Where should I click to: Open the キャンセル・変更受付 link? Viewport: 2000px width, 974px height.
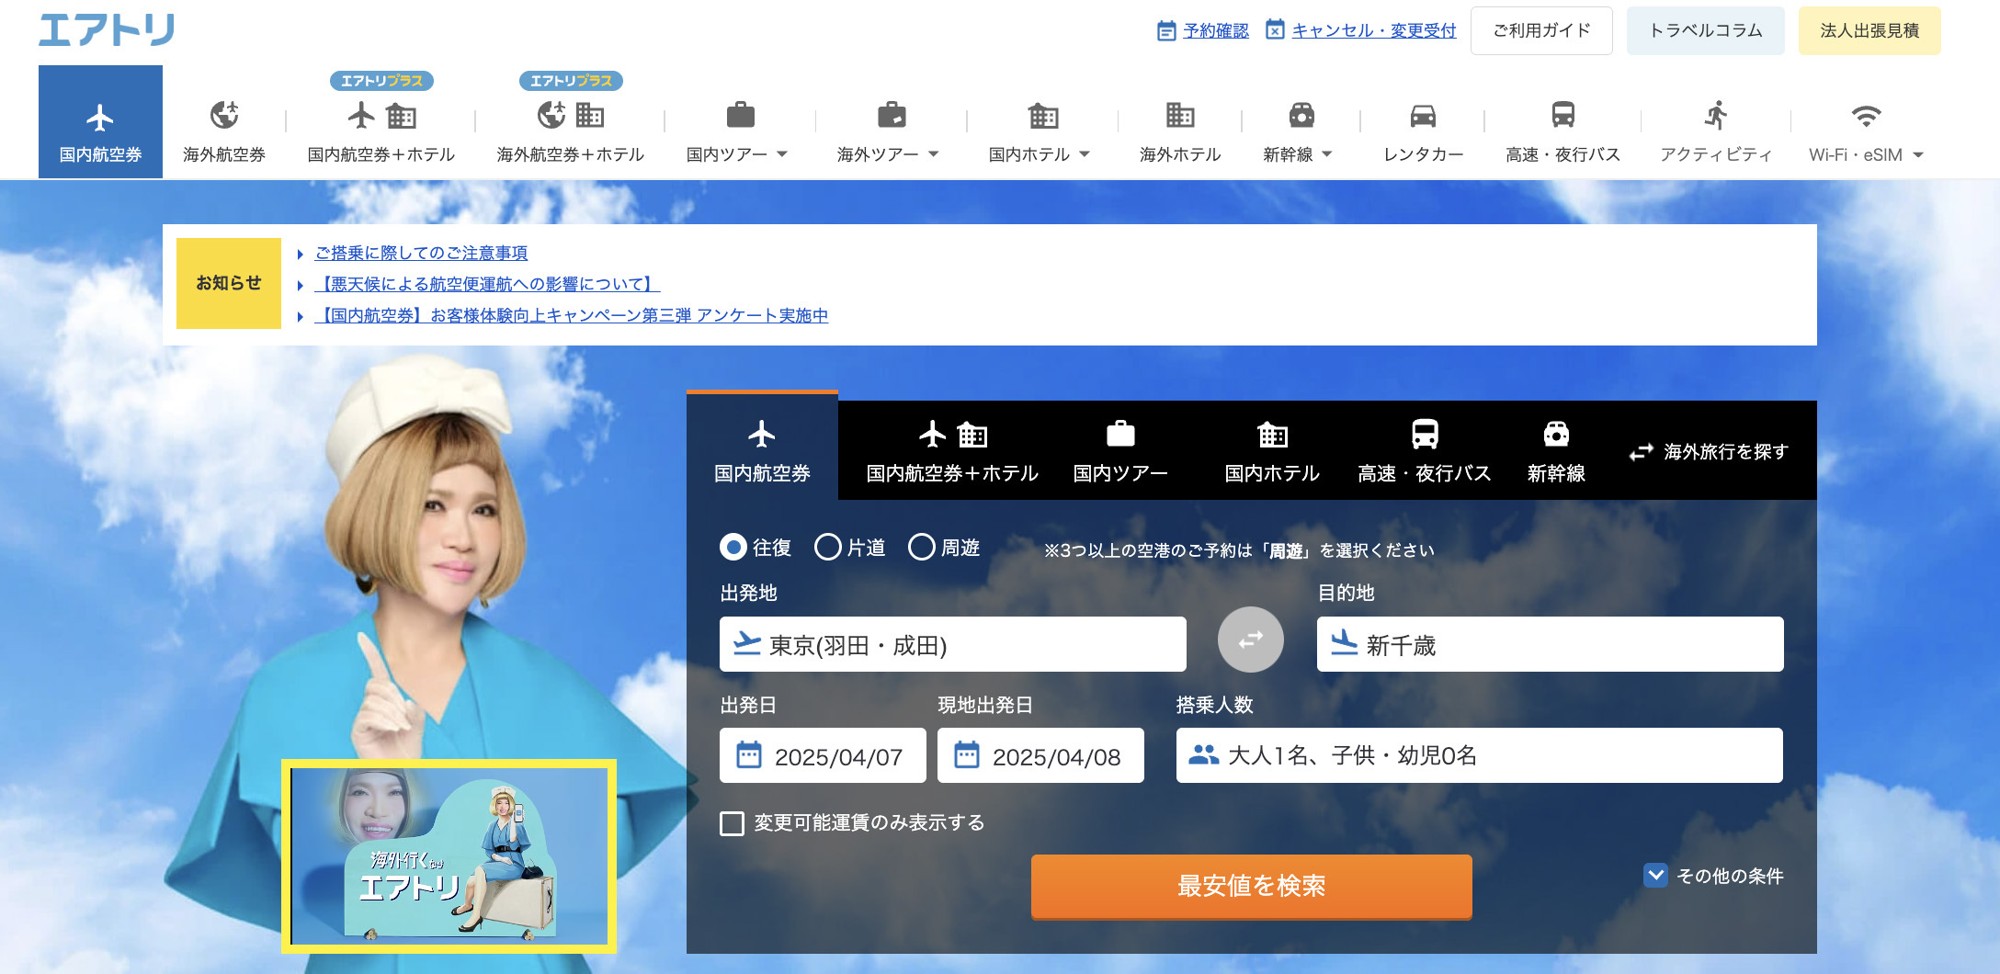[1373, 30]
